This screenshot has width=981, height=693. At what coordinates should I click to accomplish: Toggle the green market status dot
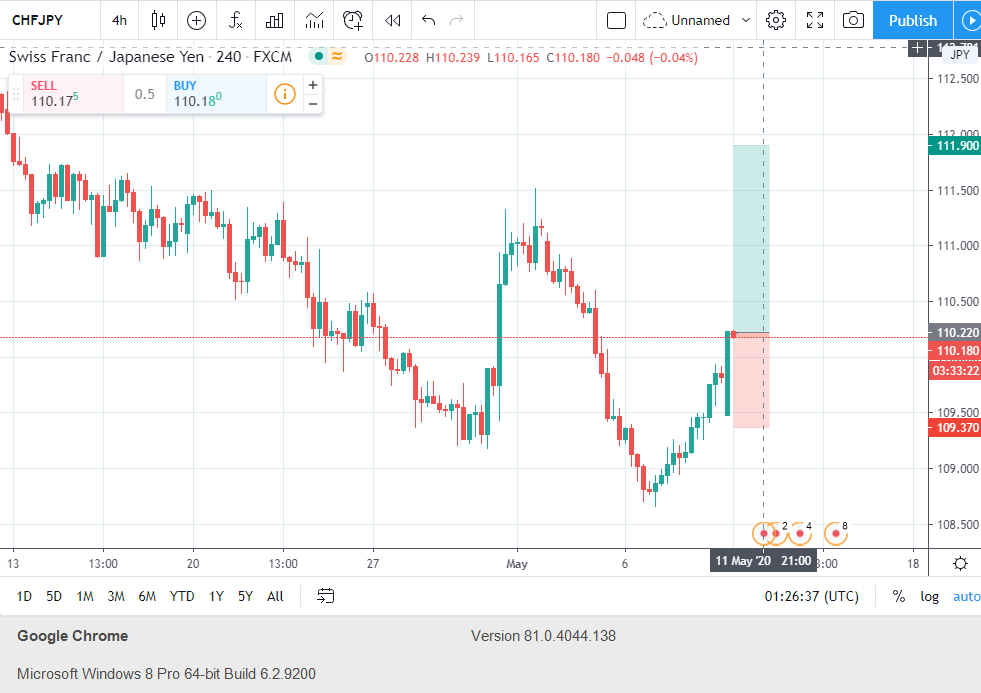pos(318,56)
